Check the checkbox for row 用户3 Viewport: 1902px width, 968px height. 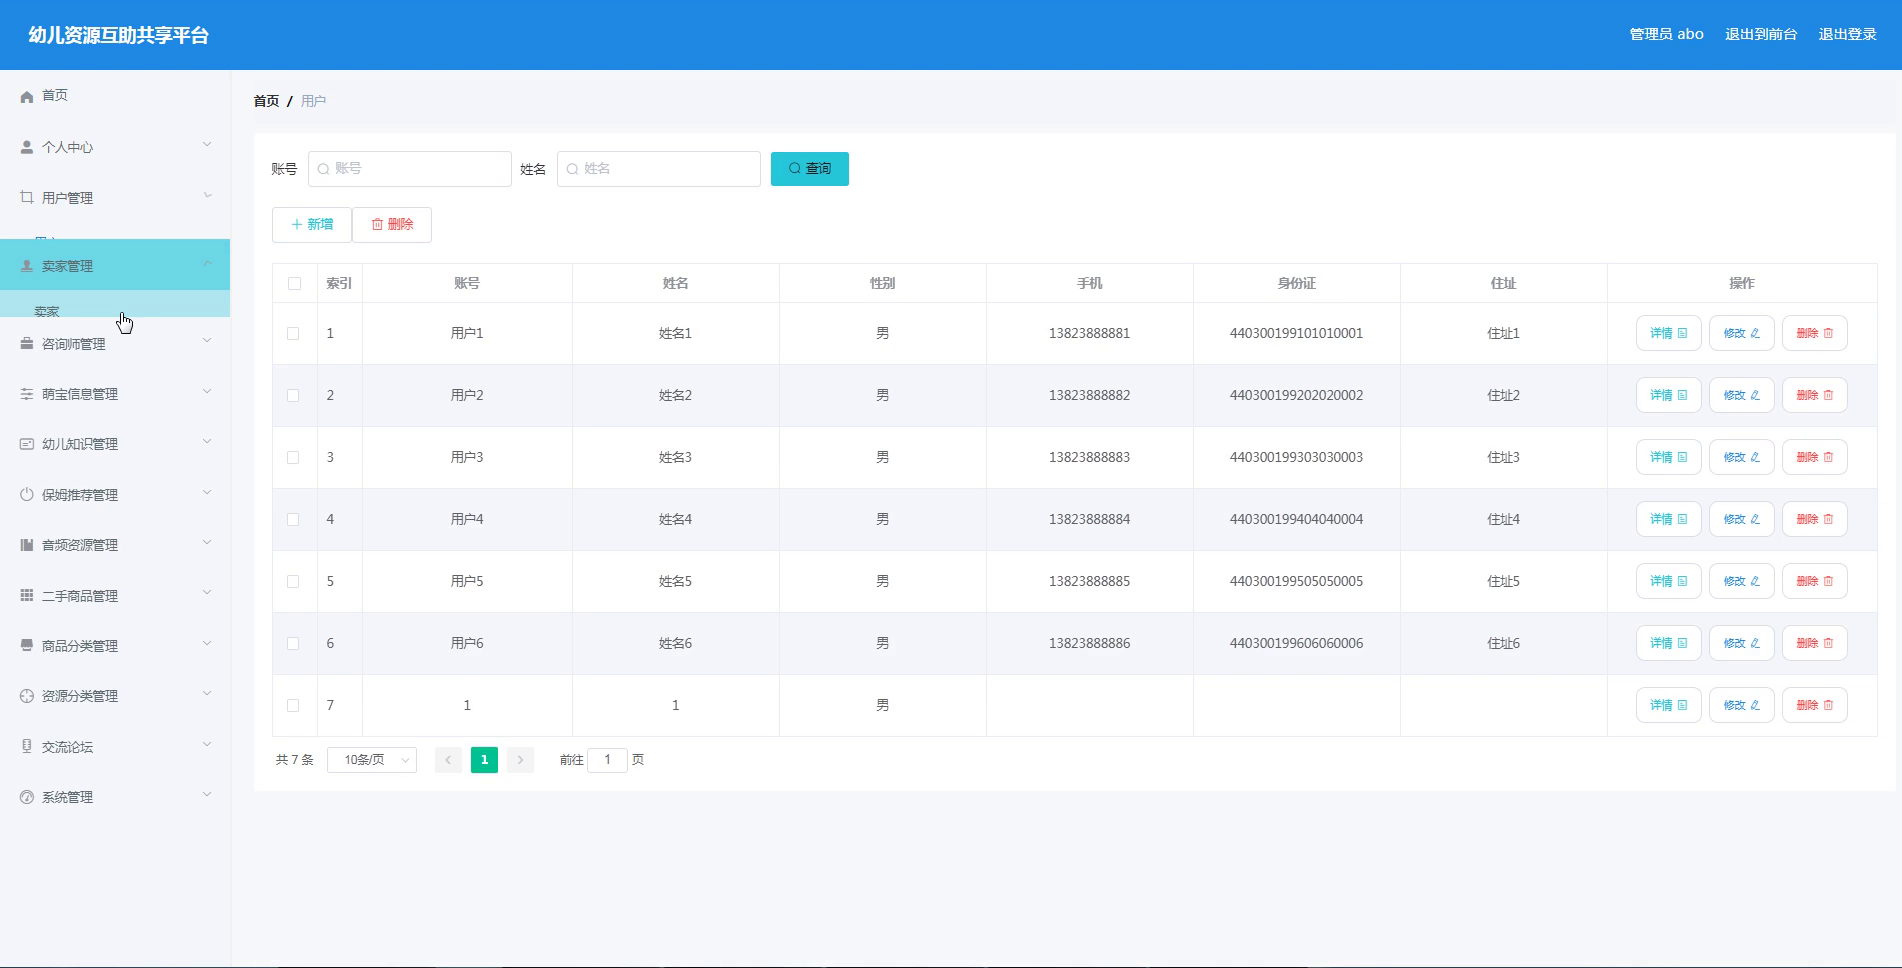pos(293,458)
